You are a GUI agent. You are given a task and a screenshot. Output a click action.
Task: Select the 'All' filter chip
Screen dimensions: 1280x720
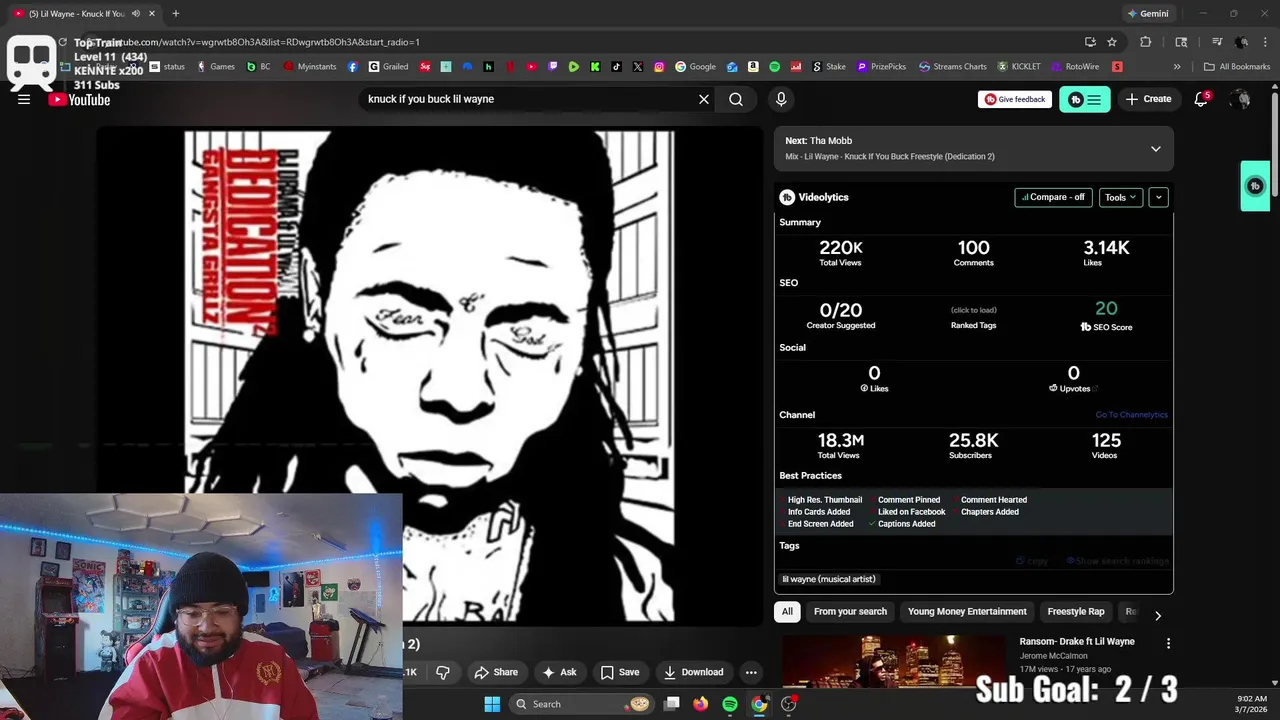787,611
